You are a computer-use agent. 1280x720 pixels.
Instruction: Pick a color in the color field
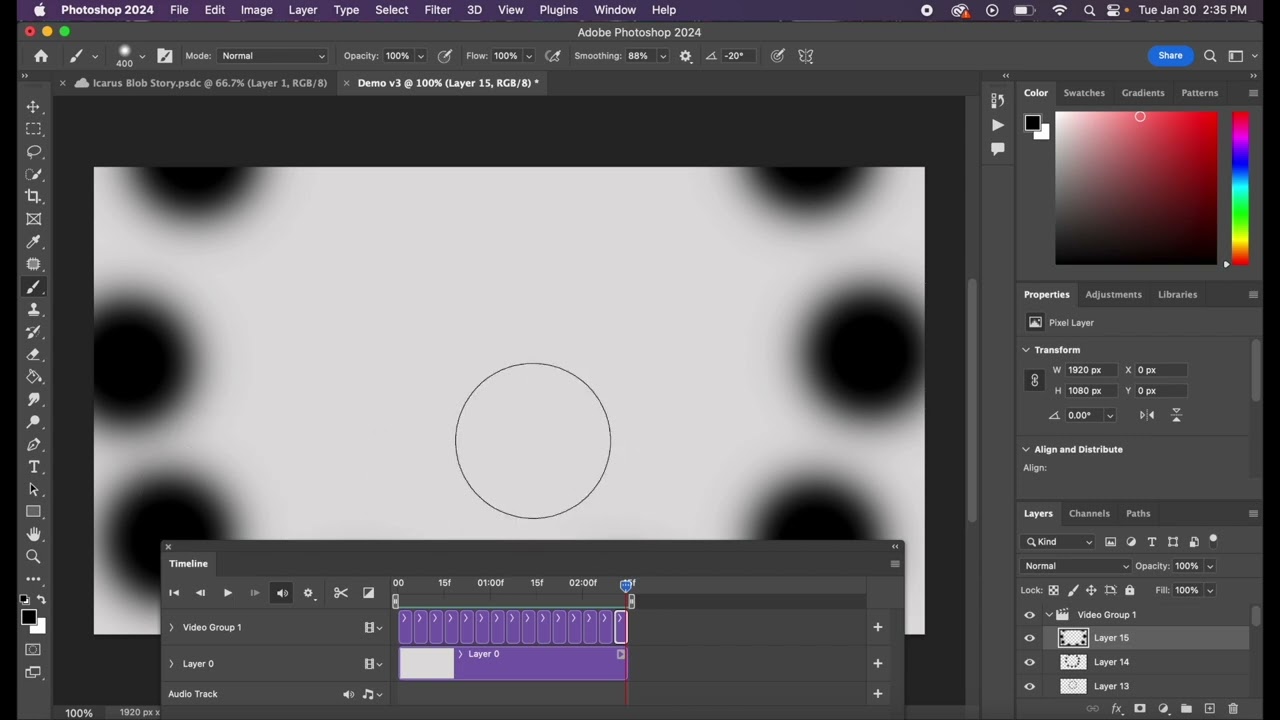pos(1136,188)
